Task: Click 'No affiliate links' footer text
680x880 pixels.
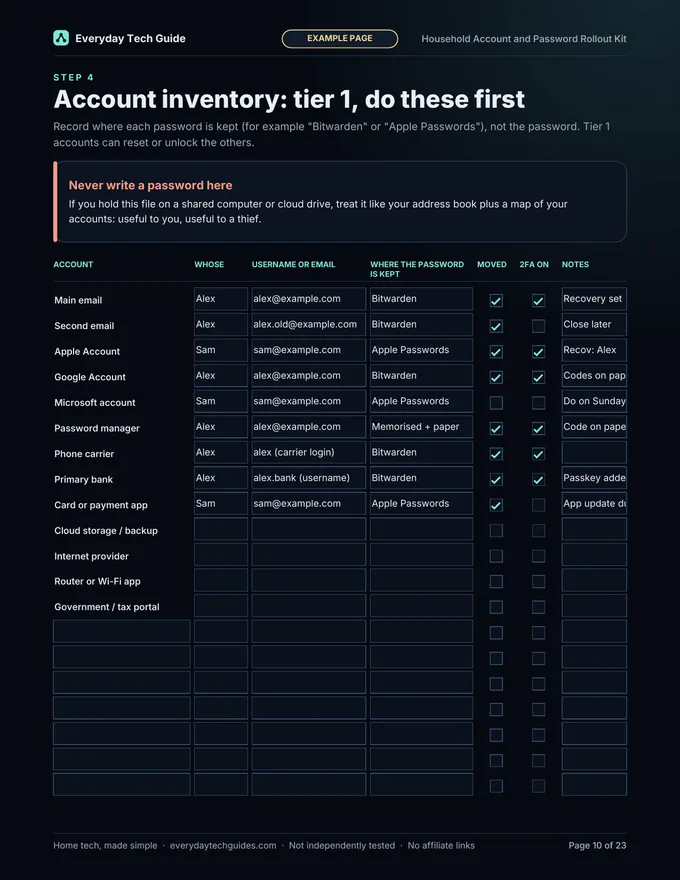Action: tap(441, 845)
